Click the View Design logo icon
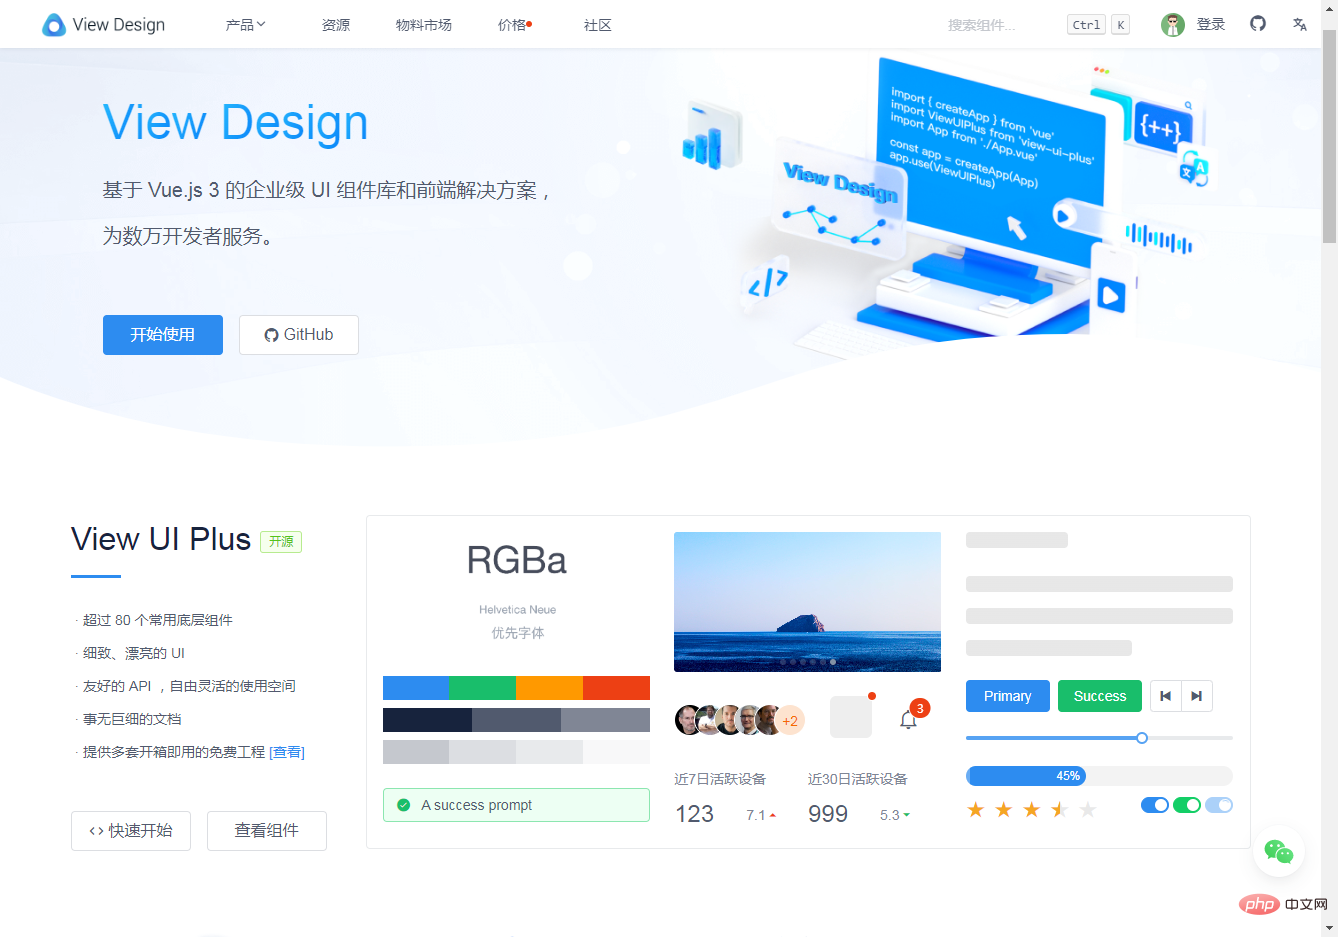 (54, 25)
